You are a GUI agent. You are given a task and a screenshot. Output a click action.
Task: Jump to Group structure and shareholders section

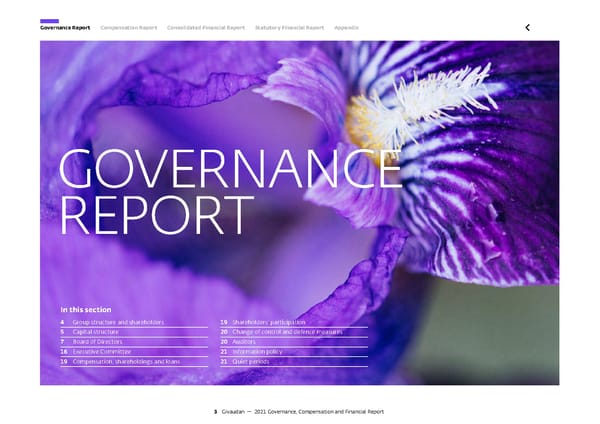pyautogui.click(x=134, y=322)
